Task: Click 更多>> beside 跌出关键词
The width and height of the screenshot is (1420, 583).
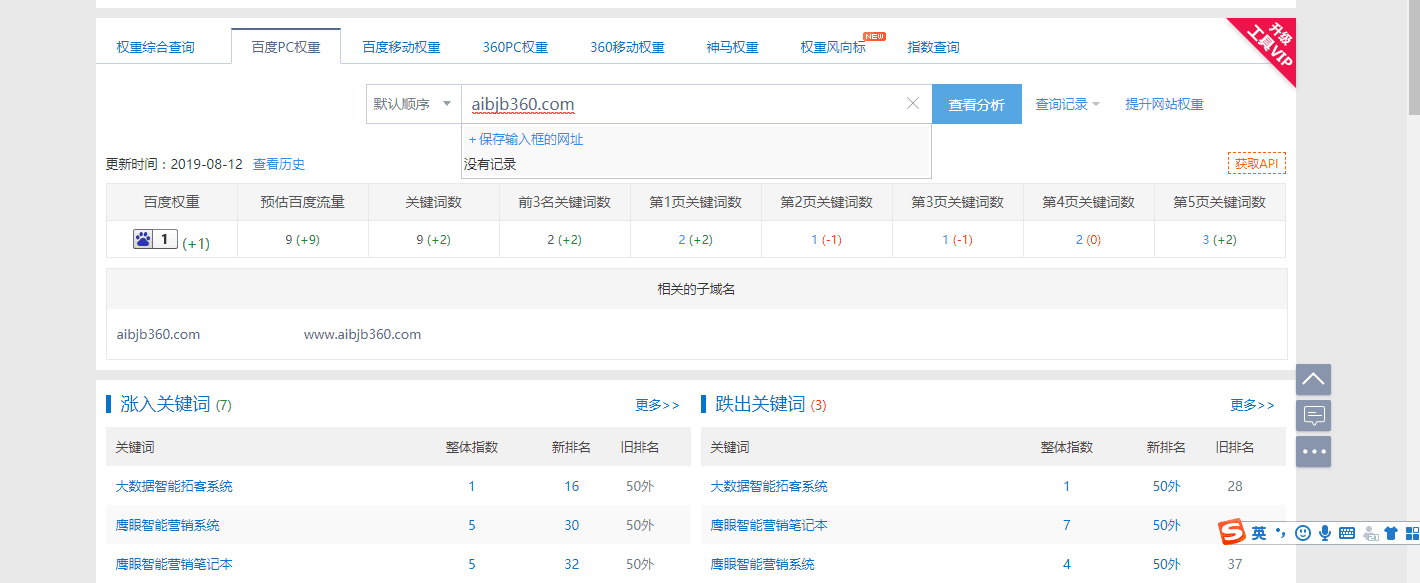Action: (1252, 405)
